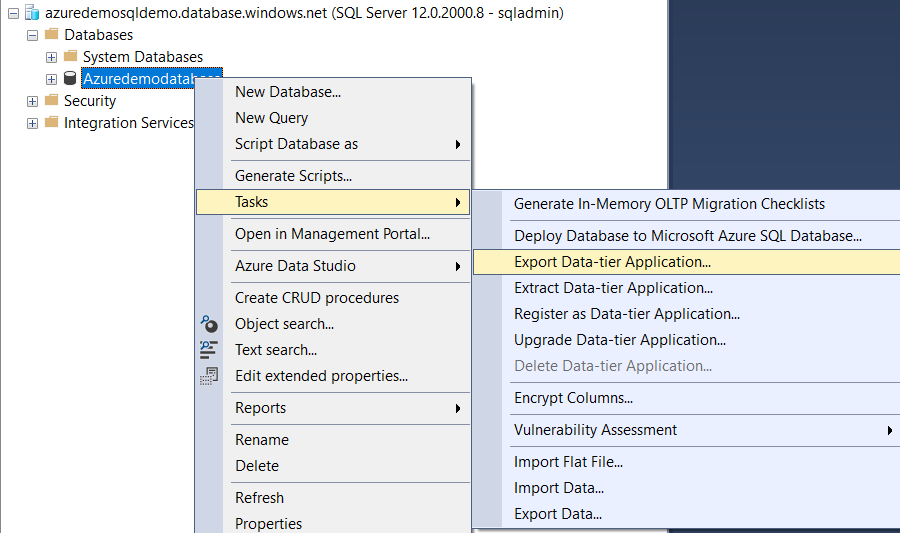
Task: Click the System Databases folder icon
Action: point(71,56)
